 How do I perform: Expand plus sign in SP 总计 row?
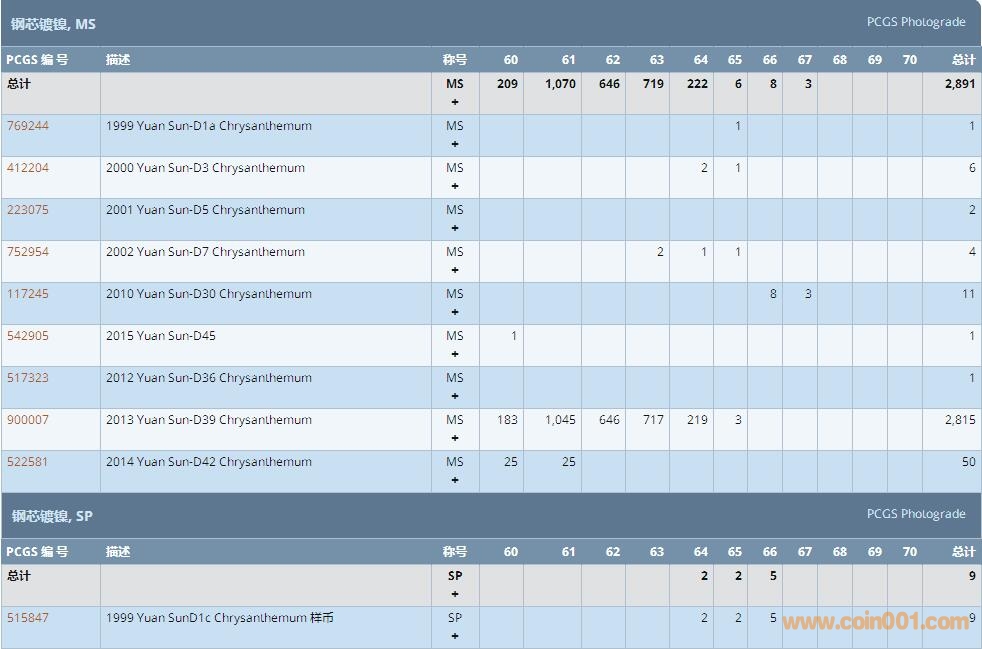(455, 594)
